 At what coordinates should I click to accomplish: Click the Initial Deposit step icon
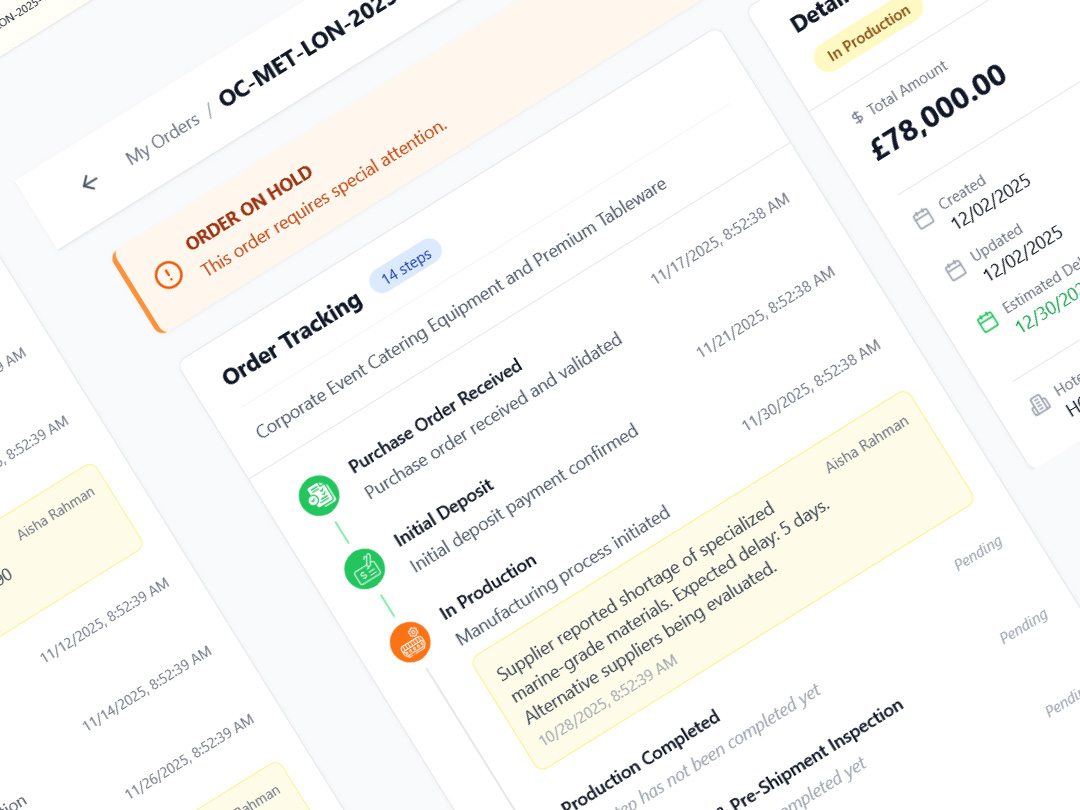pos(365,567)
